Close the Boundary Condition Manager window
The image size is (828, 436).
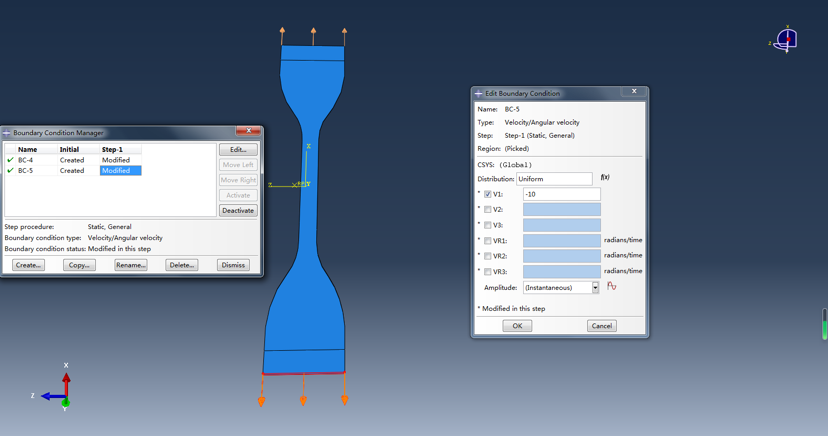pyautogui.click(x=248, y=131)
